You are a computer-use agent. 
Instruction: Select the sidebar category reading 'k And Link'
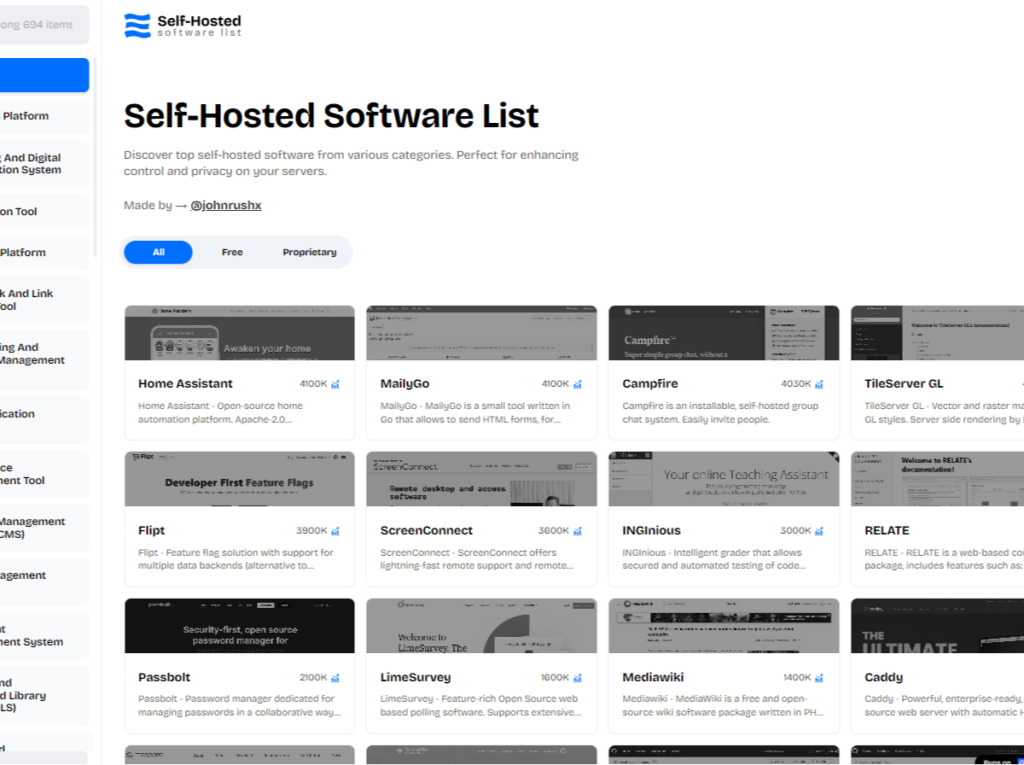(x=44, y=300)
